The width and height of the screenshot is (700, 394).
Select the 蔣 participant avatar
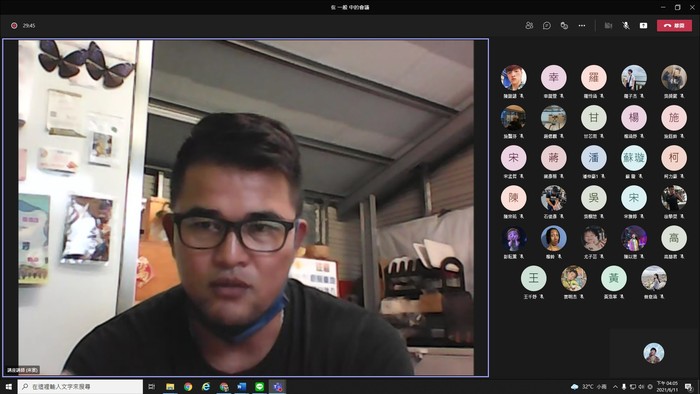click(x=554, y=158)
